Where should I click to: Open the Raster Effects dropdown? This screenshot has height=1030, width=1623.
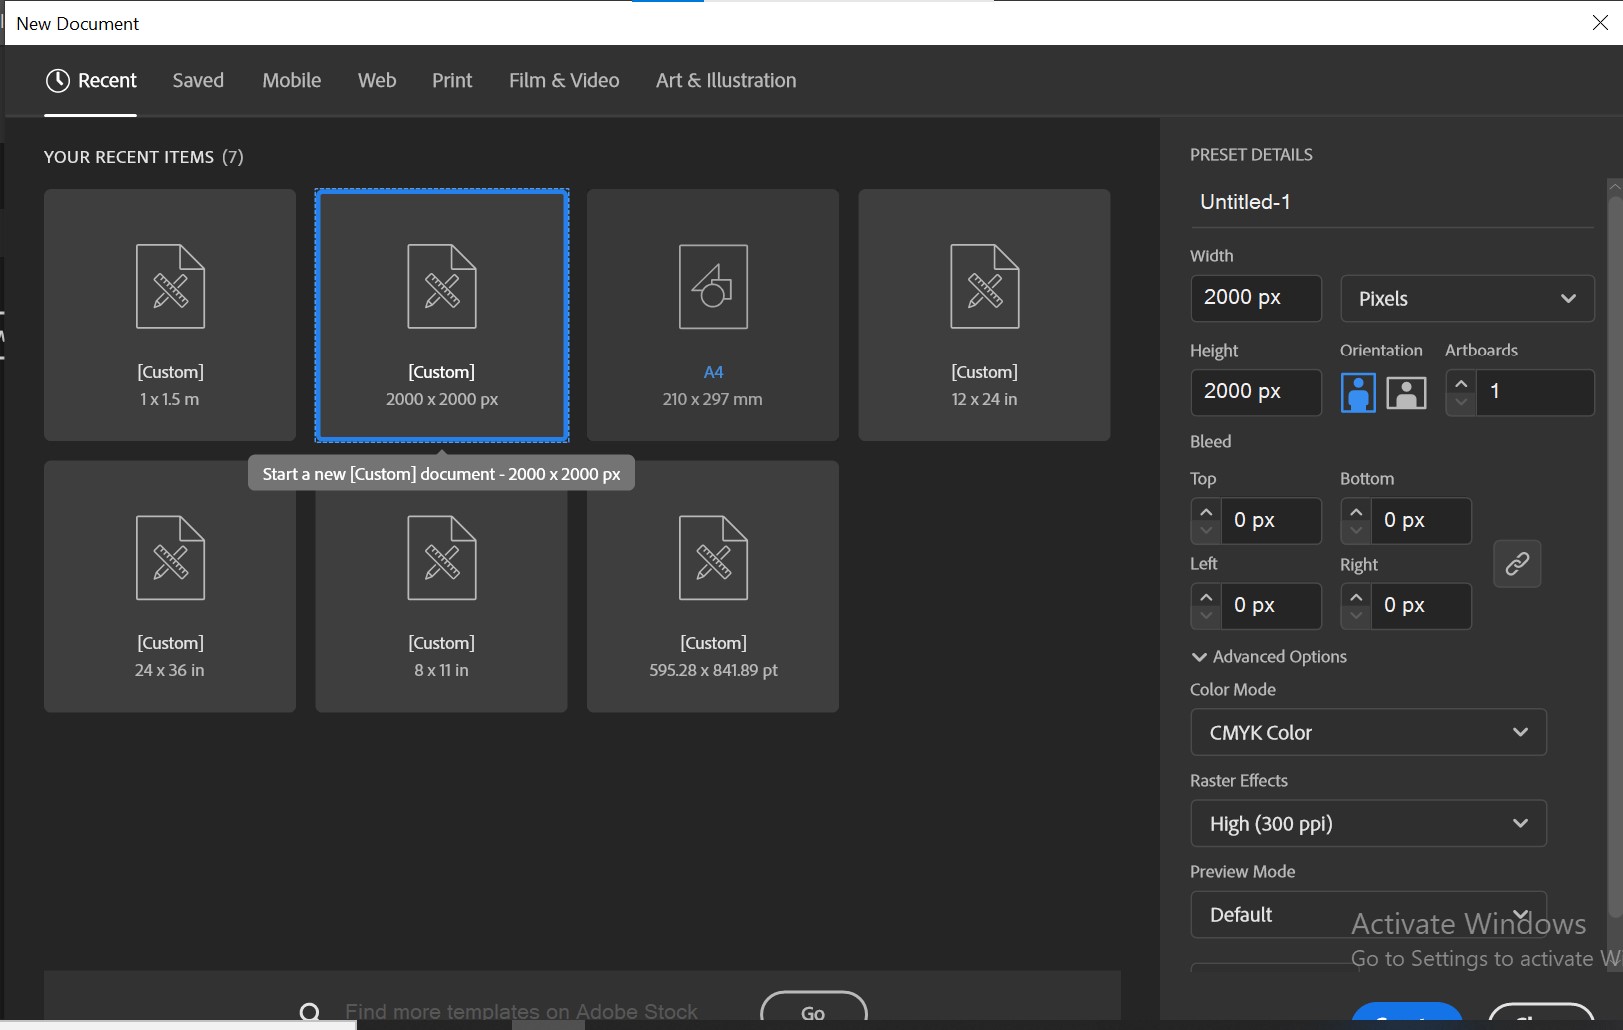click(x=1368, y=824)
